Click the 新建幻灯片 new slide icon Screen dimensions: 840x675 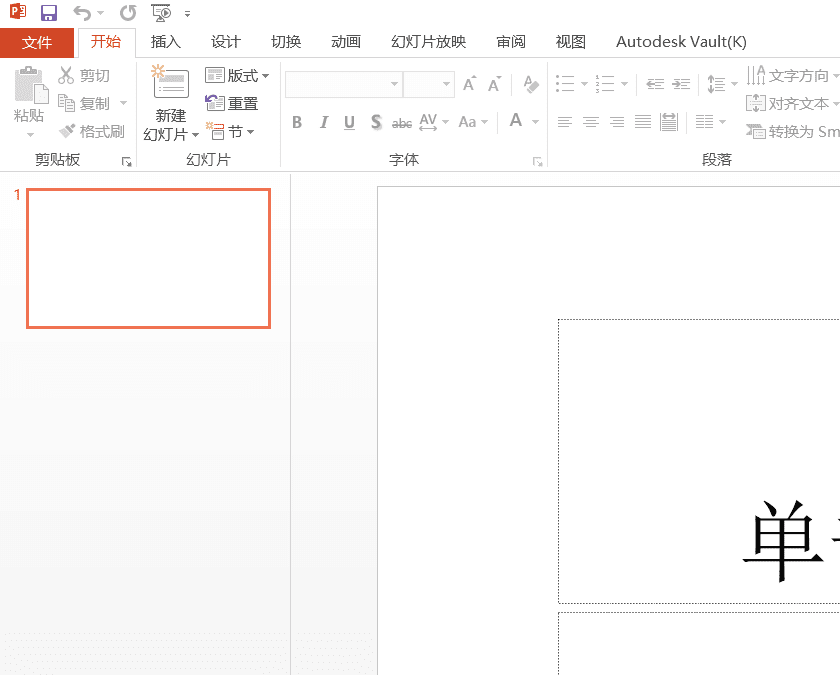pyautogui.click(x=171, y=82)
